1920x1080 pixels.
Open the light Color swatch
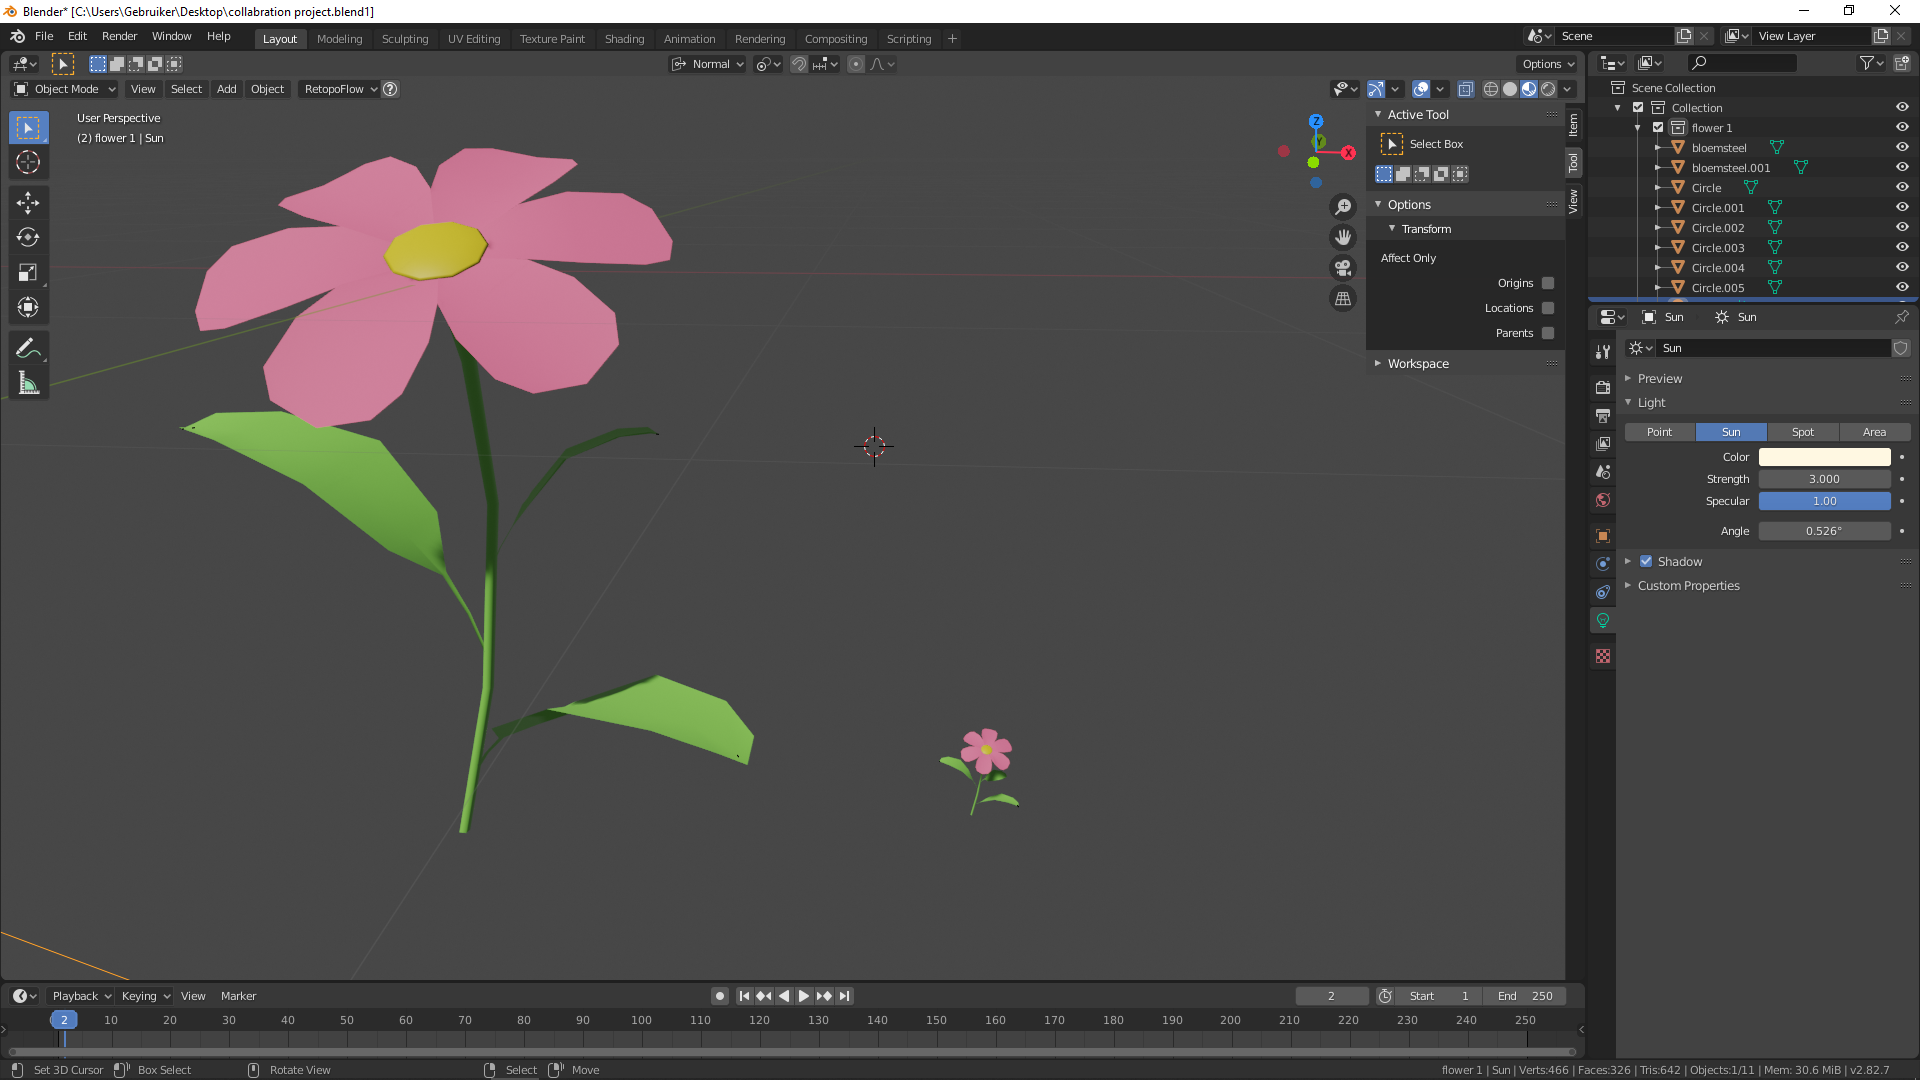coord(1824,457)
